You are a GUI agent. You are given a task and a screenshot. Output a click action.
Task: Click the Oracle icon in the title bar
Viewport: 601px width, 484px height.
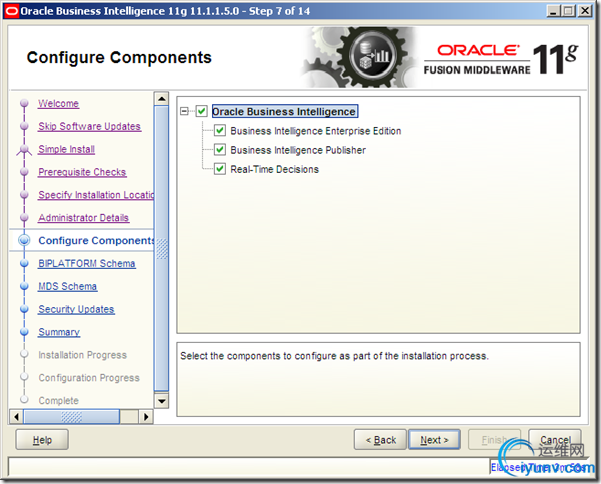11,11
